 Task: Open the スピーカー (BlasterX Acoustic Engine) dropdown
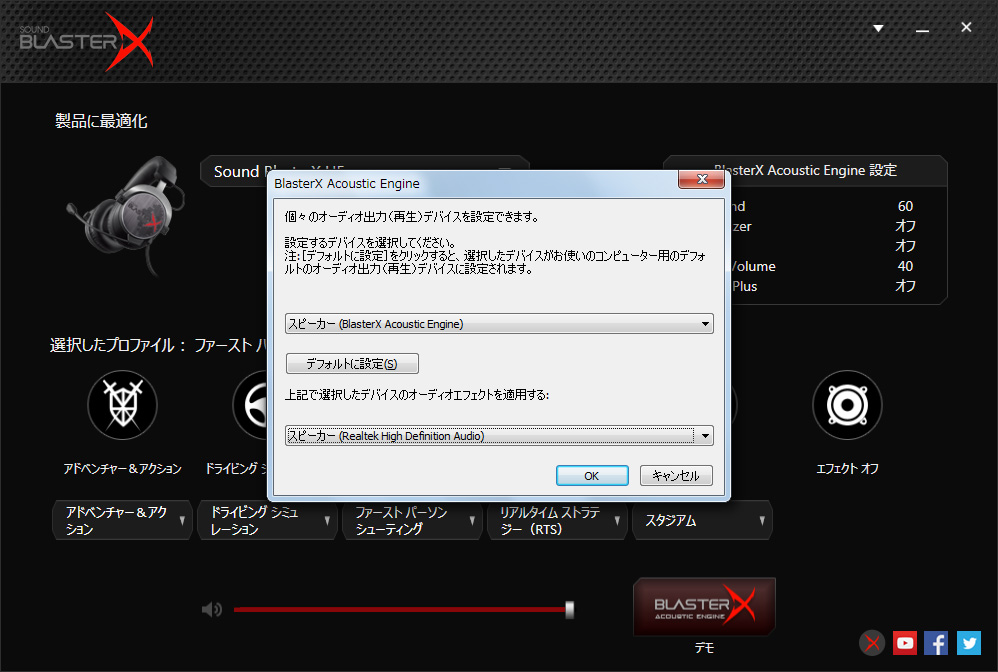(499, 323)
